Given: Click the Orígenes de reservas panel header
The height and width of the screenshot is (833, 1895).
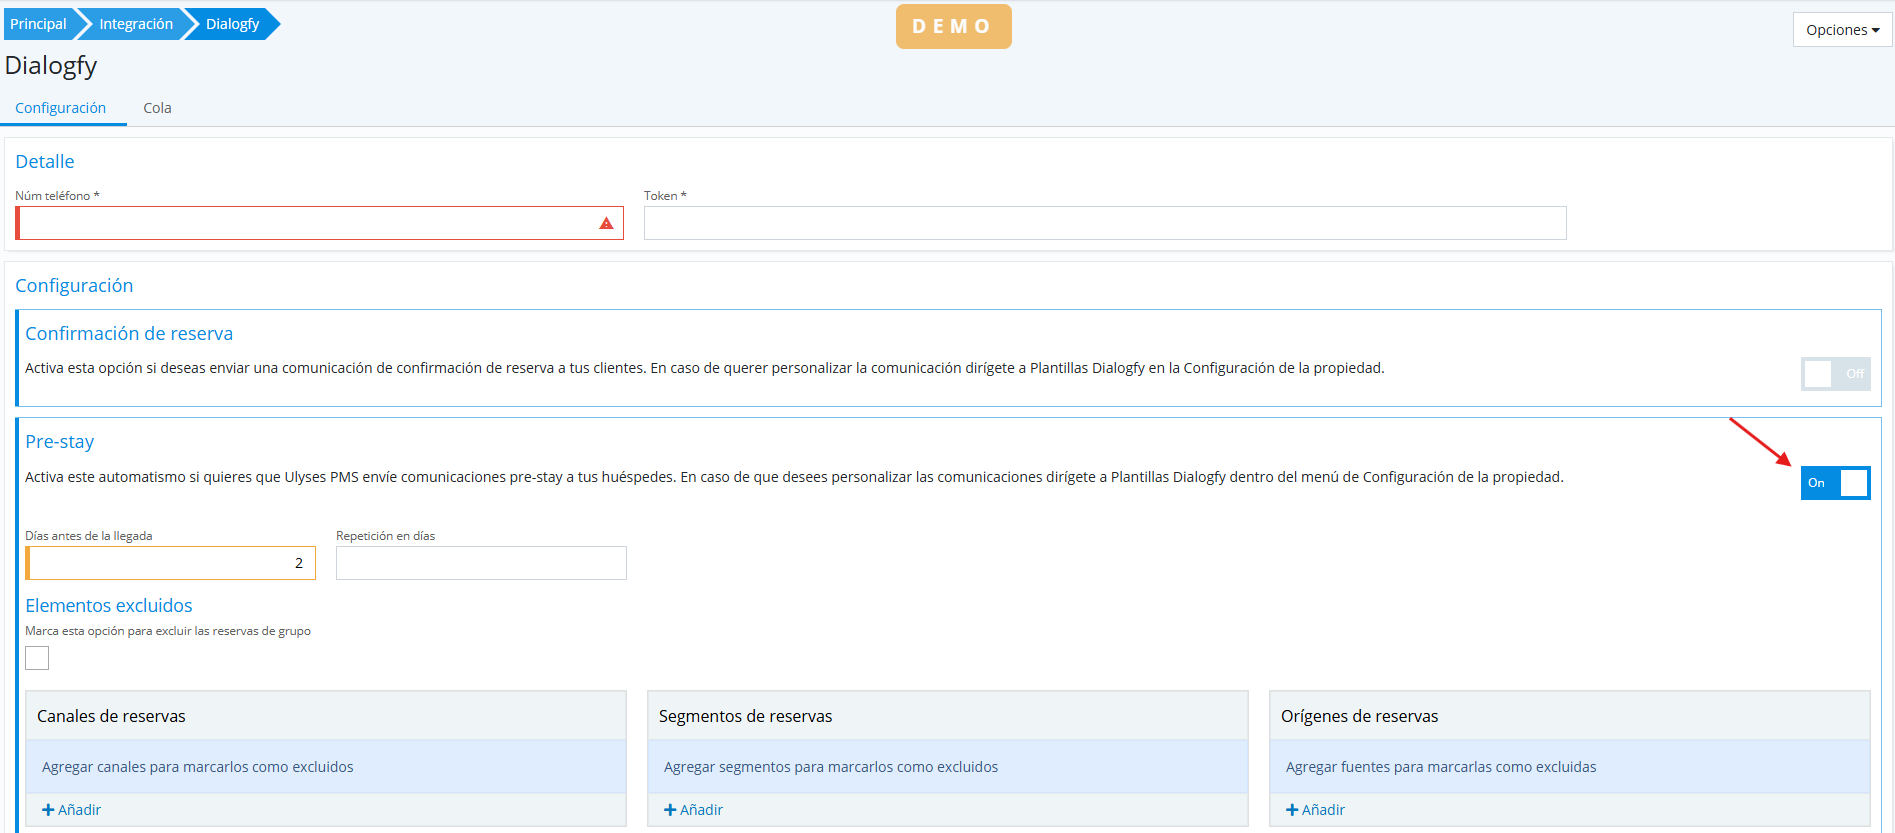Looking at the screenshot, I should pyautogui.click(x=1568, y=716).
